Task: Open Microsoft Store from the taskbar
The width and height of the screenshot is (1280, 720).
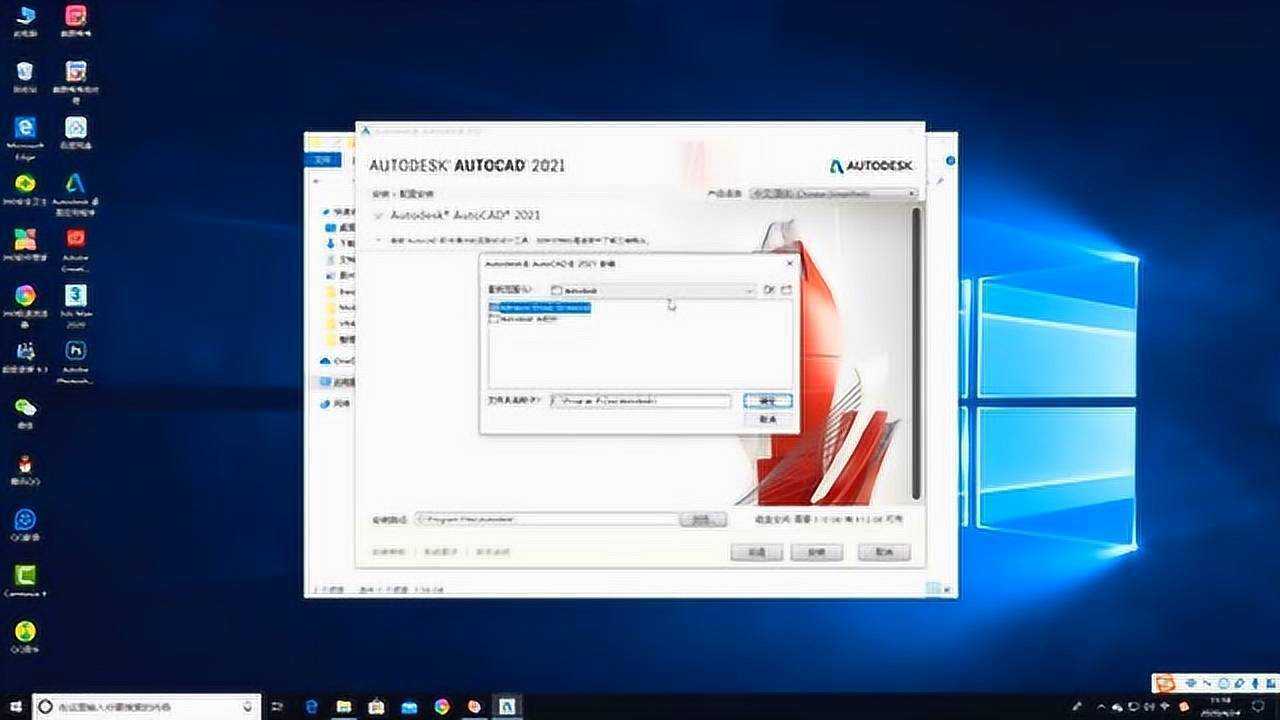Action: tap(376, 706)
